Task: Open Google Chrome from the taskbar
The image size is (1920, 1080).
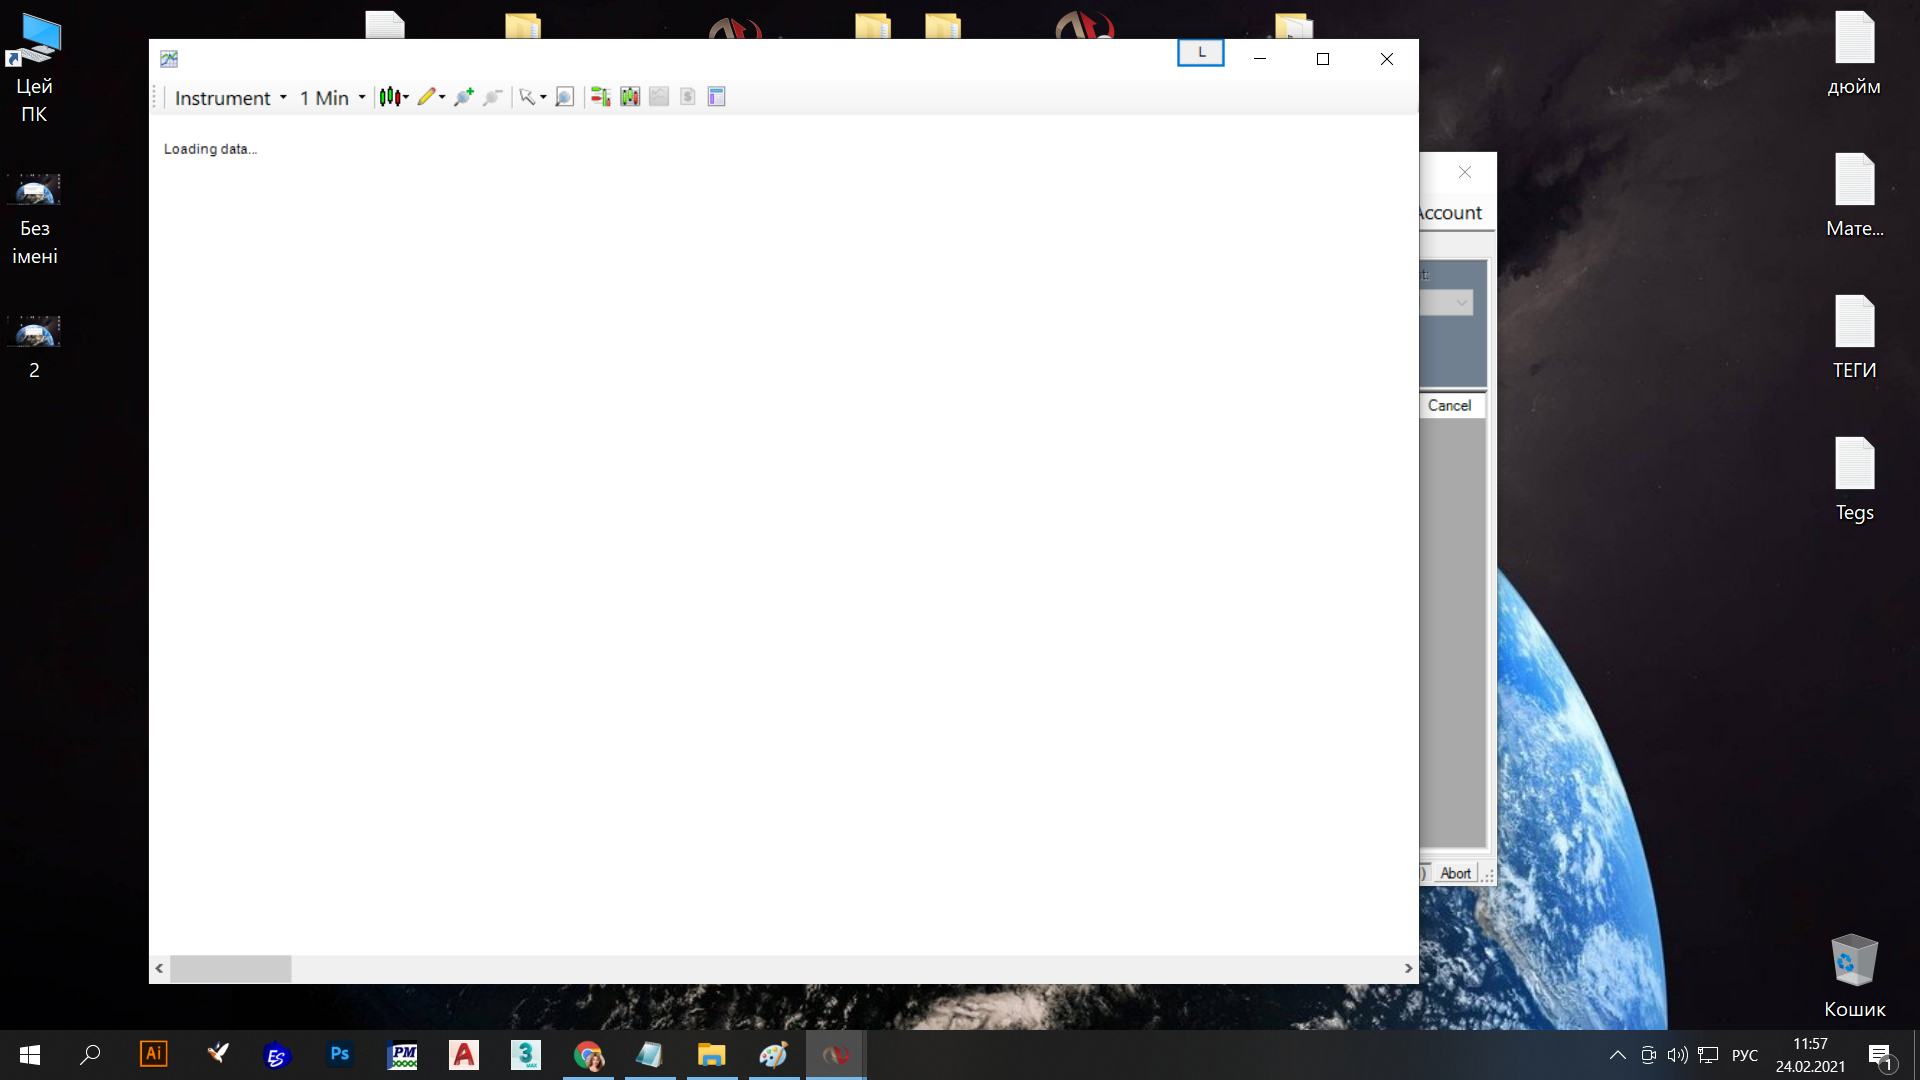Action: coord(588,1055)
